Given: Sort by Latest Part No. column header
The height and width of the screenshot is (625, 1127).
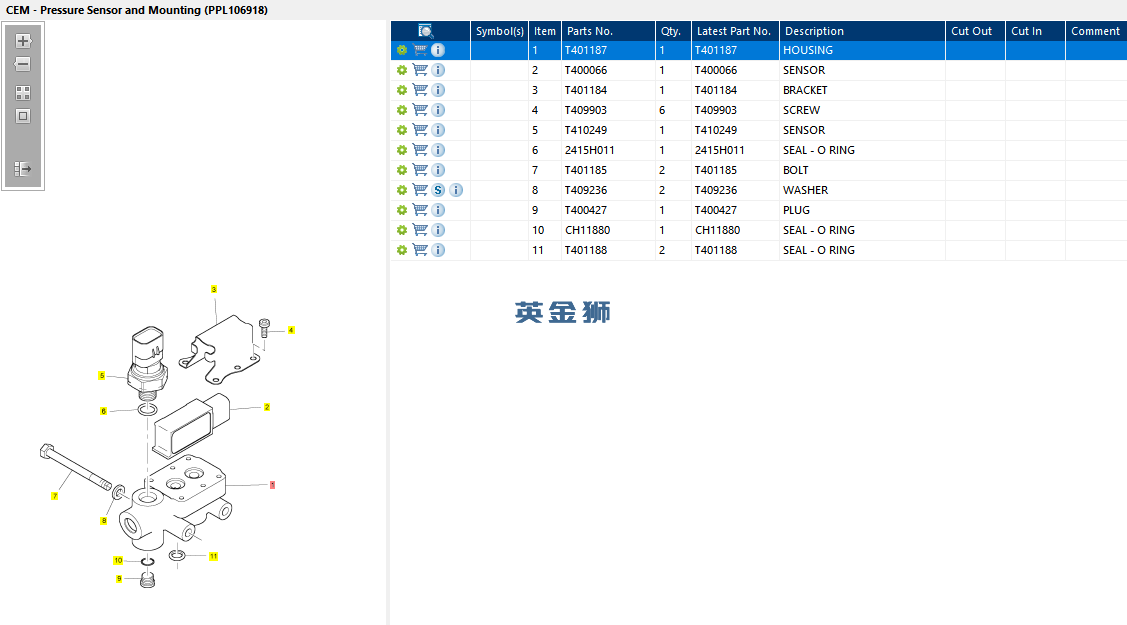Looking at the screenshot, I should click(735, 31).
